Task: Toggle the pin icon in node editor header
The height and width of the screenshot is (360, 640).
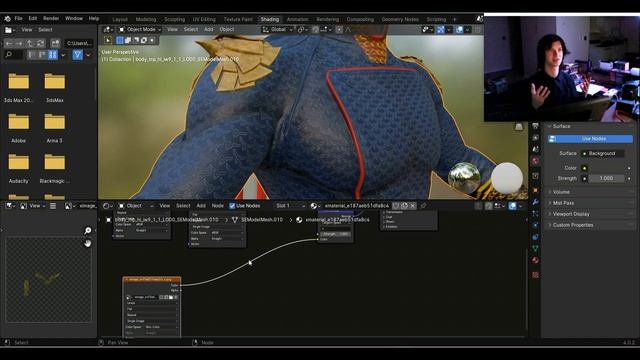Action: click(x=424, y=206)
